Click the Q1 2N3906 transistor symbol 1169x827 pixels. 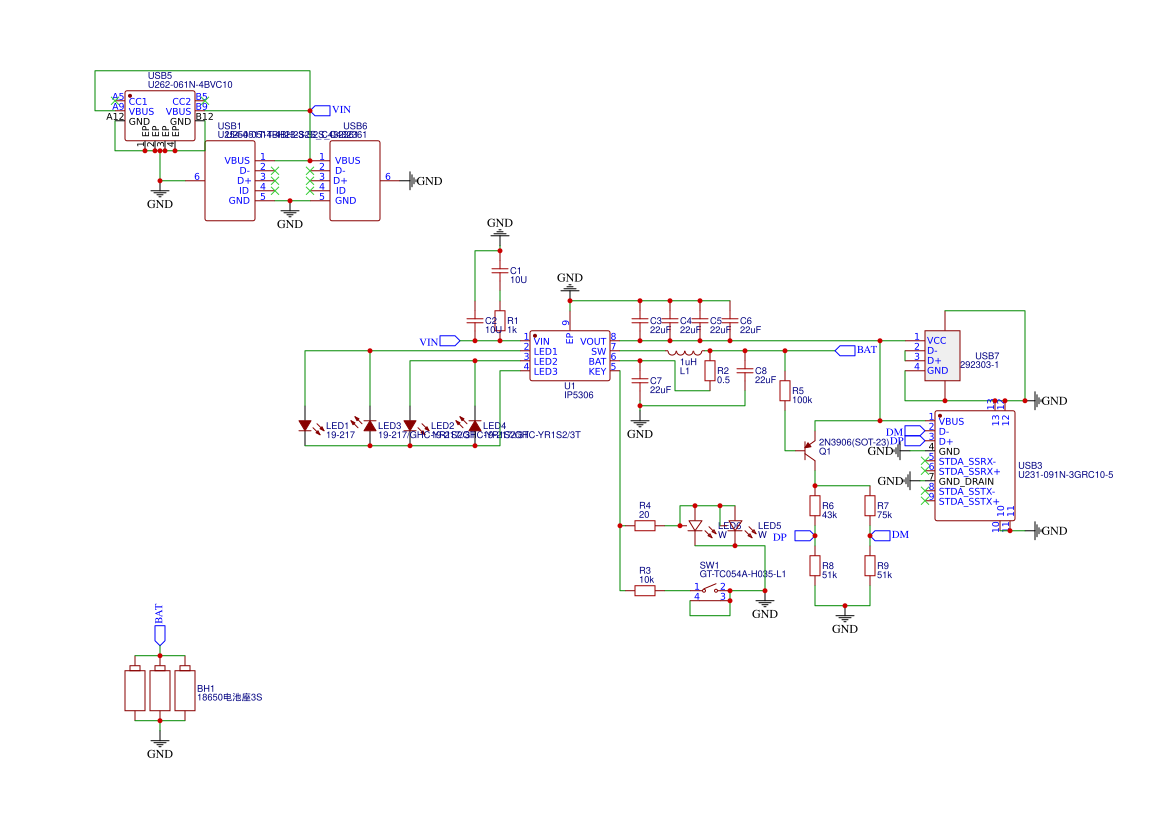[806, 449]
